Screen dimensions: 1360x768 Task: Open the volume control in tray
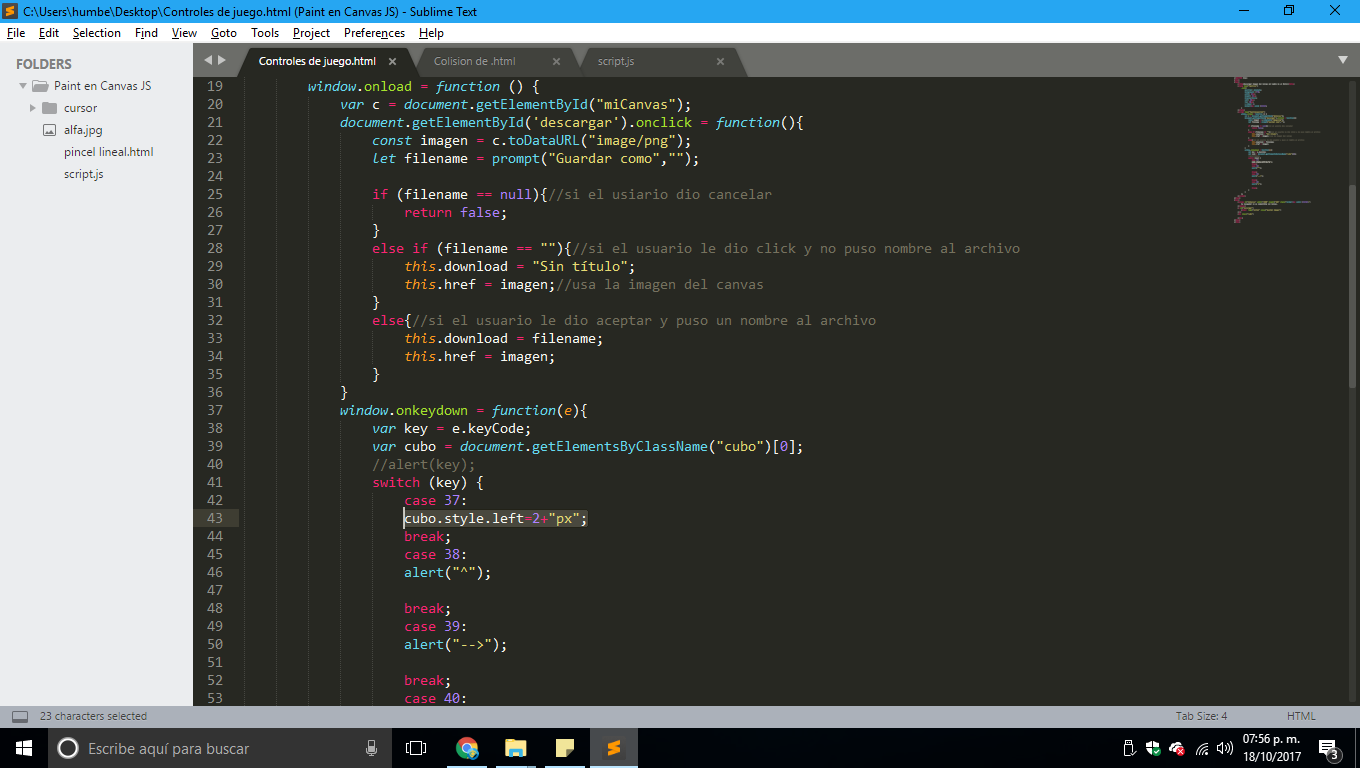click(x=1225, y=748)
